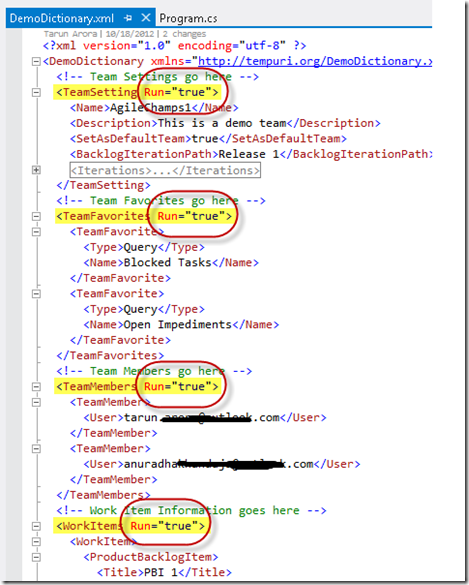The image size is (469, 585).
Task: Click the closing </TeamFavorites> tag
Action: click(110, 356)
